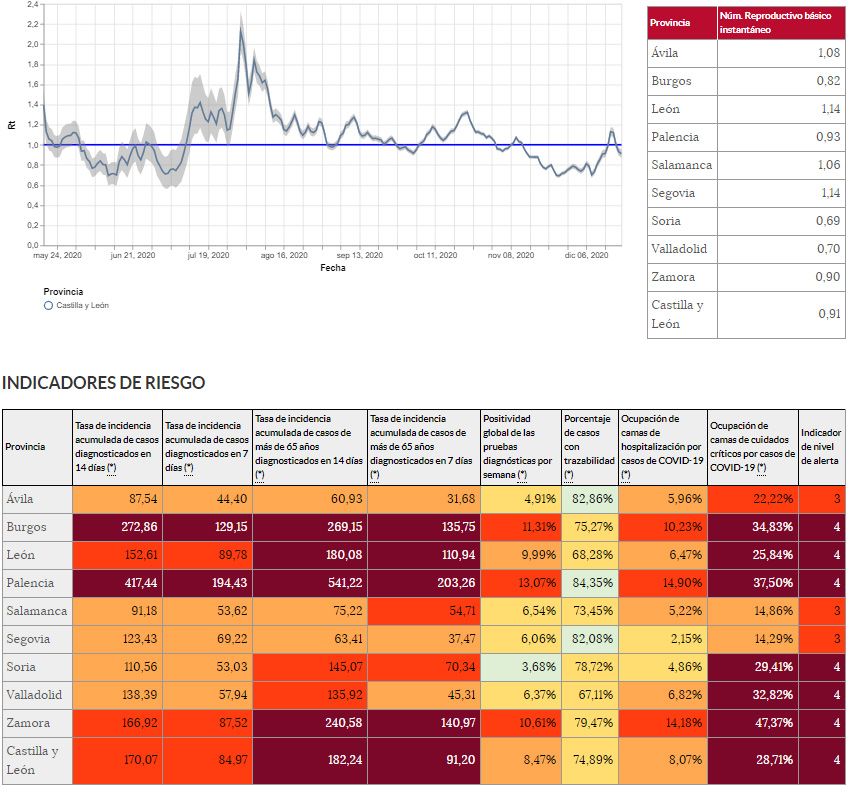Select the Indicador de nivel de alerta header
The image size is (849, 792).
click(822, 446)
